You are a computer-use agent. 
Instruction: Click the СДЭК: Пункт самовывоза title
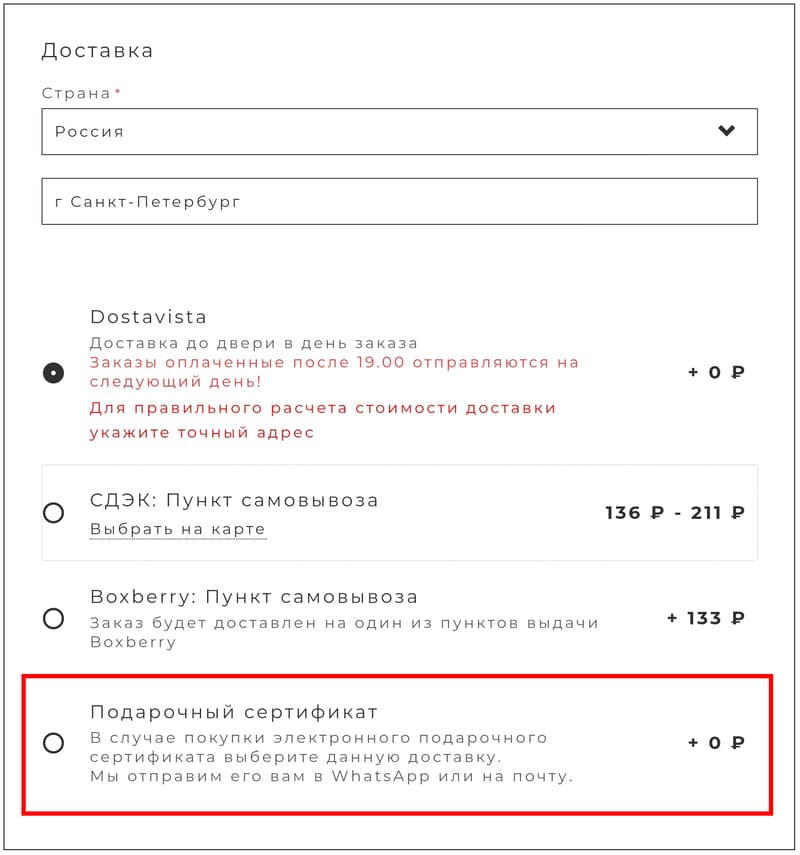(234, 500)
